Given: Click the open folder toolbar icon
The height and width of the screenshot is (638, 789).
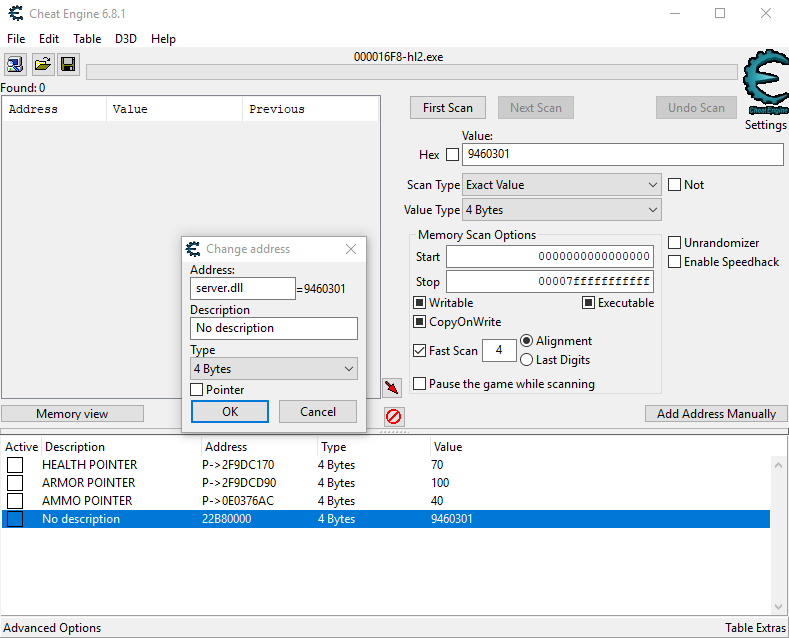Looking at the screenshot, I should [42, 65].
